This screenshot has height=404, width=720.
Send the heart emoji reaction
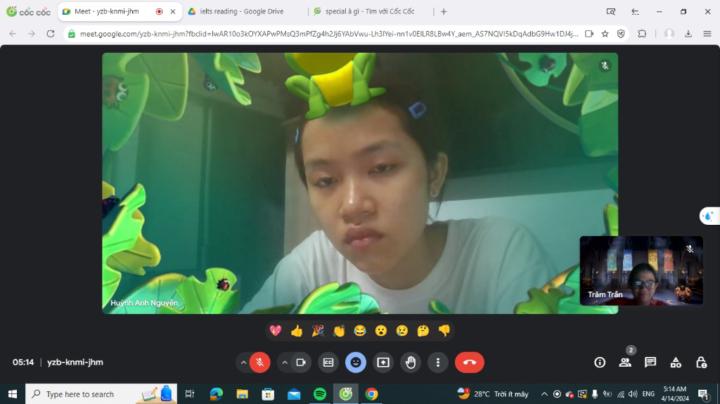point(276,331)
